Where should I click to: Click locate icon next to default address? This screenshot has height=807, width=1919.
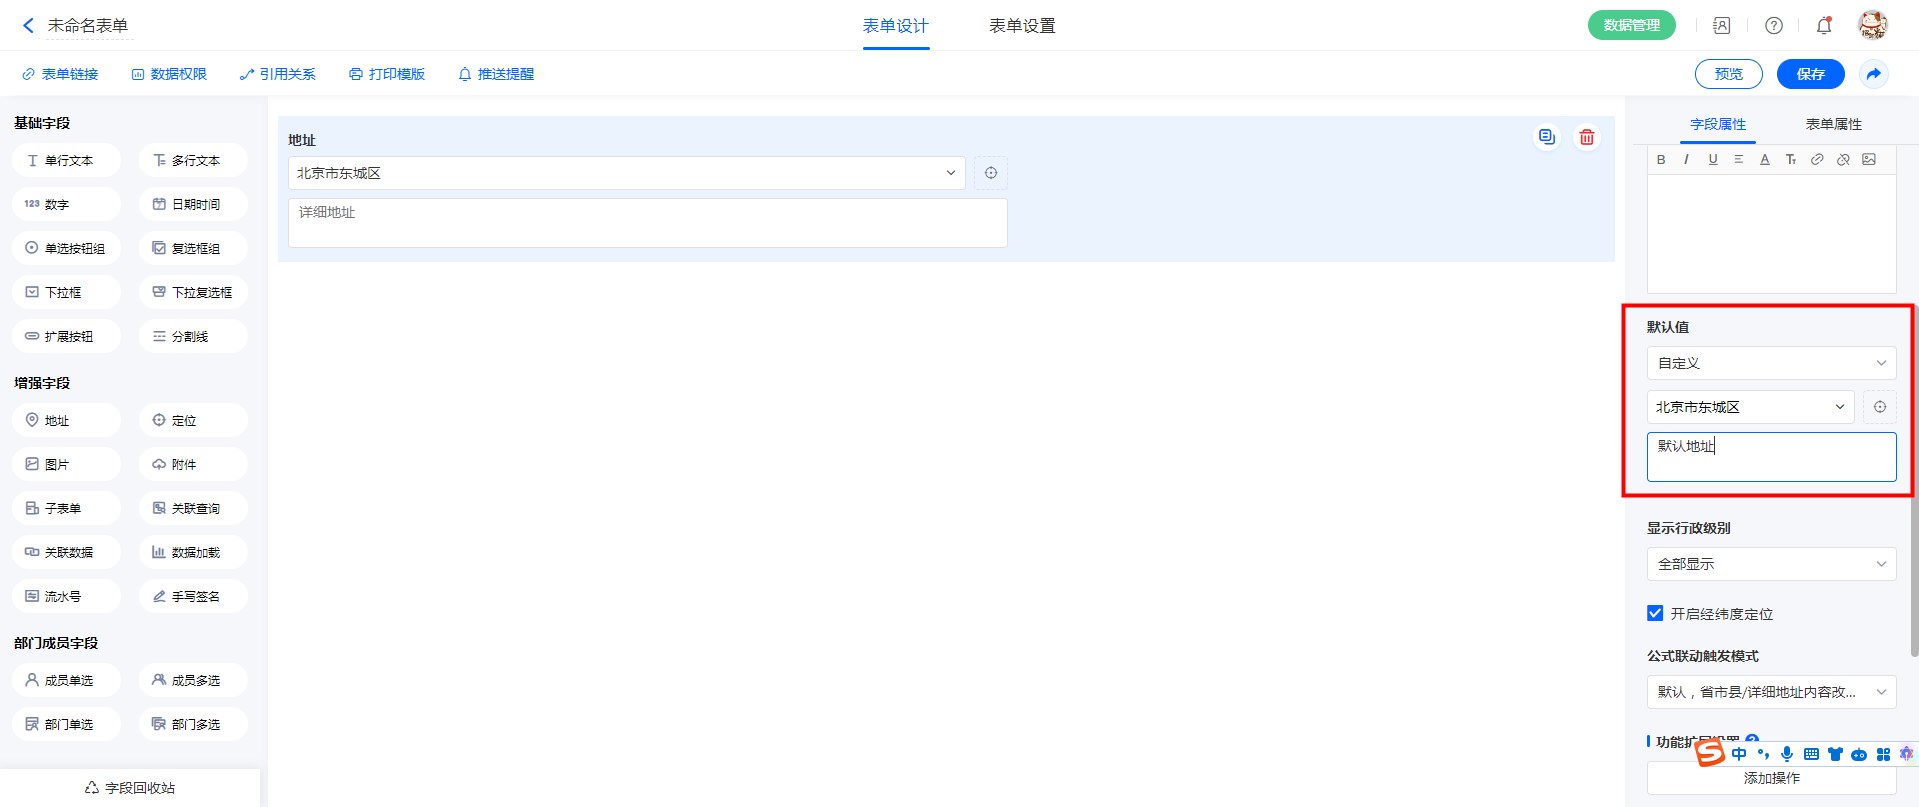(x=1879, y=407)
